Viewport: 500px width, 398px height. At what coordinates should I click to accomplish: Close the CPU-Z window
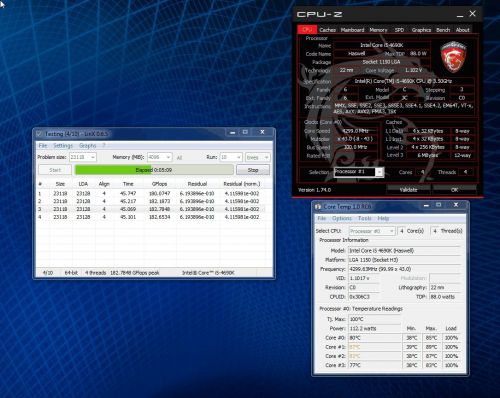tap(472, 14)
